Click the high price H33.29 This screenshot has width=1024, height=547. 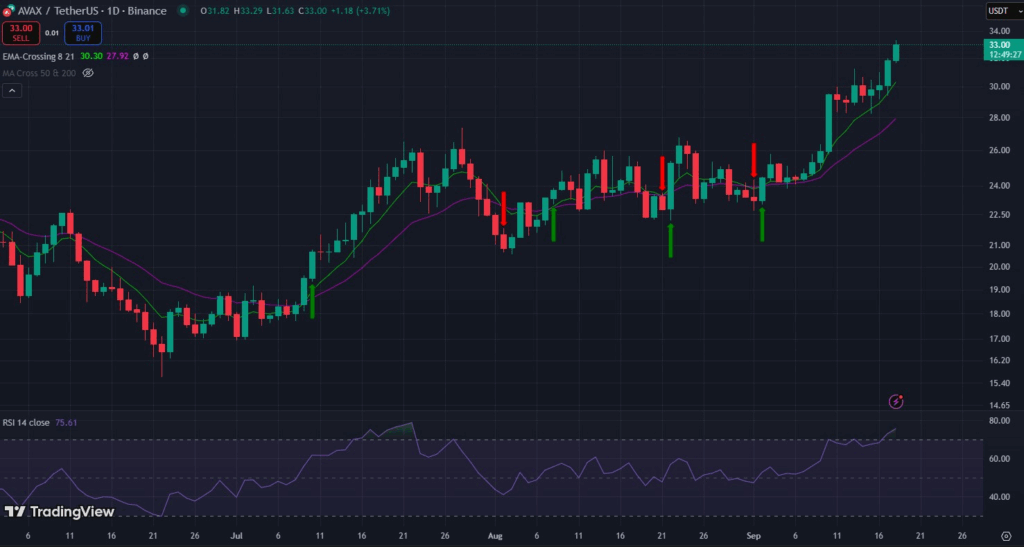coord(248,10)
